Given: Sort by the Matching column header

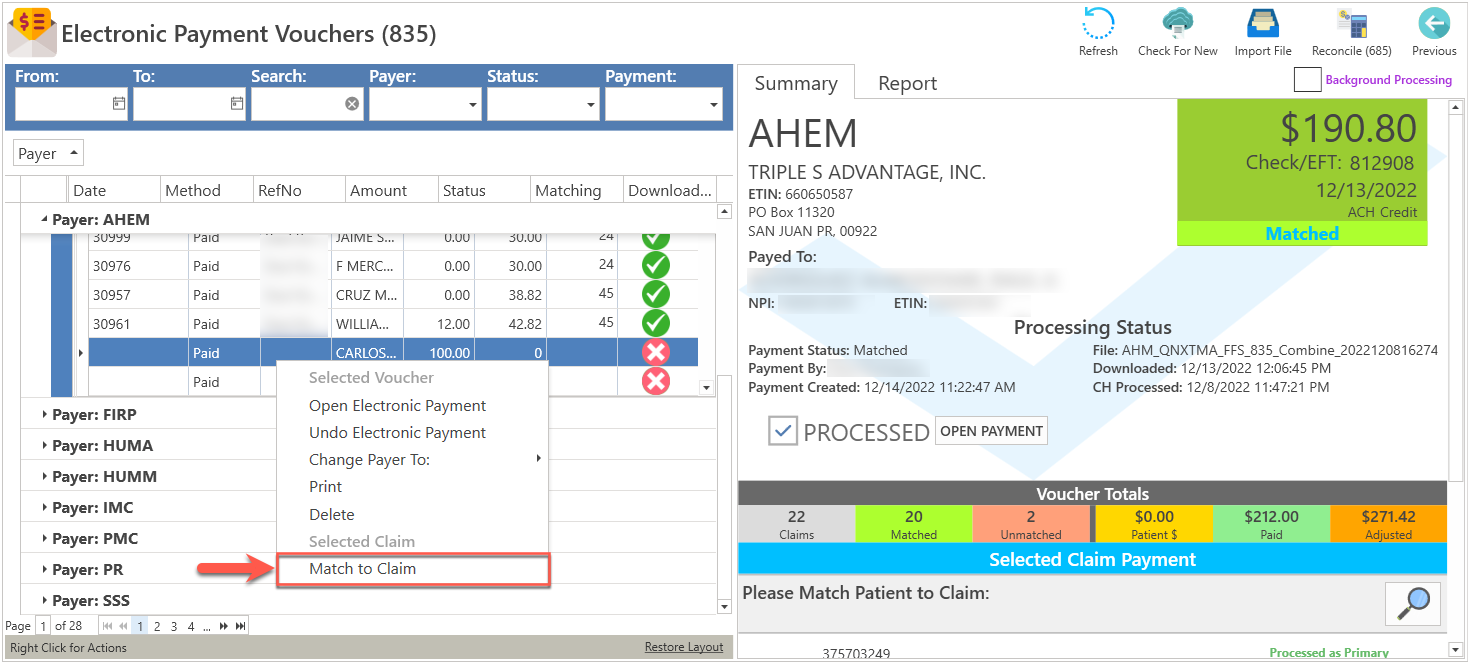Looking at the screenshot, I should click(577, 190).
